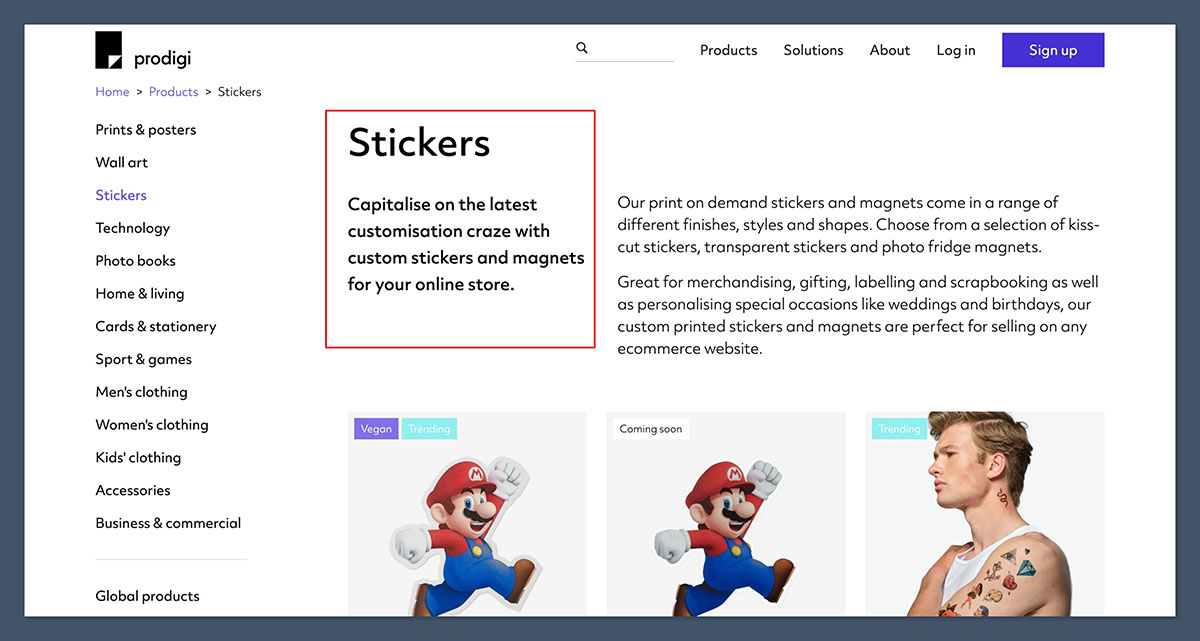Open Photo books category
1200x641 pixels.
[x=135, y=261]
